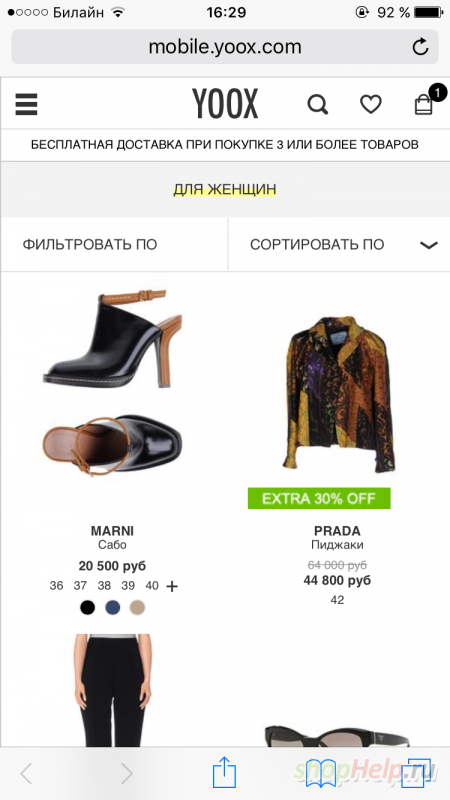Open the Фильтровать по filter panel
This screenshot has width=450, height=800.
(x=114, y=244)
